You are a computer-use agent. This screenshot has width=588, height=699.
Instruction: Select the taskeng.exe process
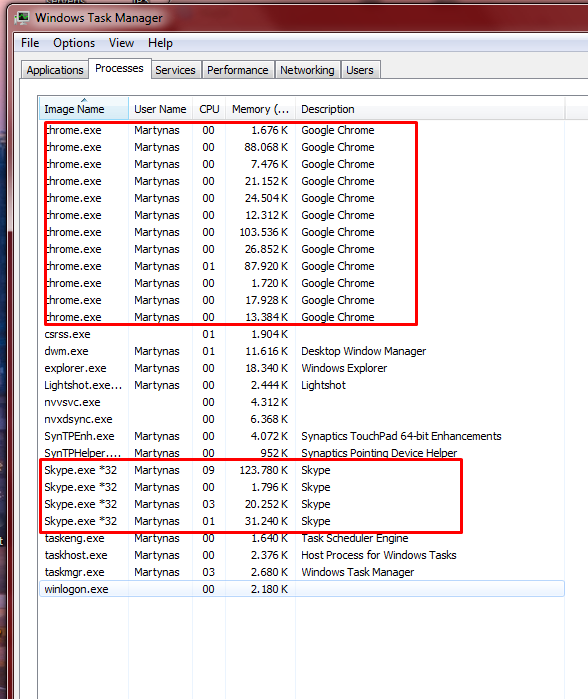coord(302,538)
